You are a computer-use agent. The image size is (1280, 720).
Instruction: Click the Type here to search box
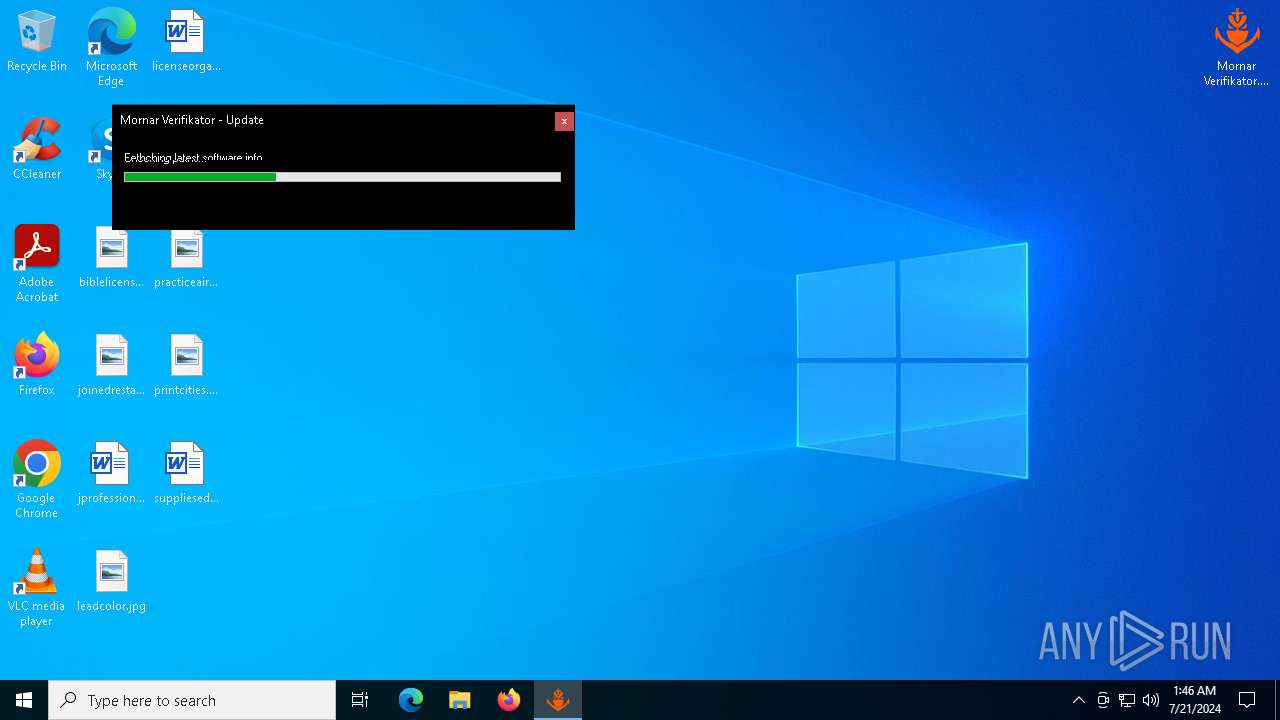[192, 700]
